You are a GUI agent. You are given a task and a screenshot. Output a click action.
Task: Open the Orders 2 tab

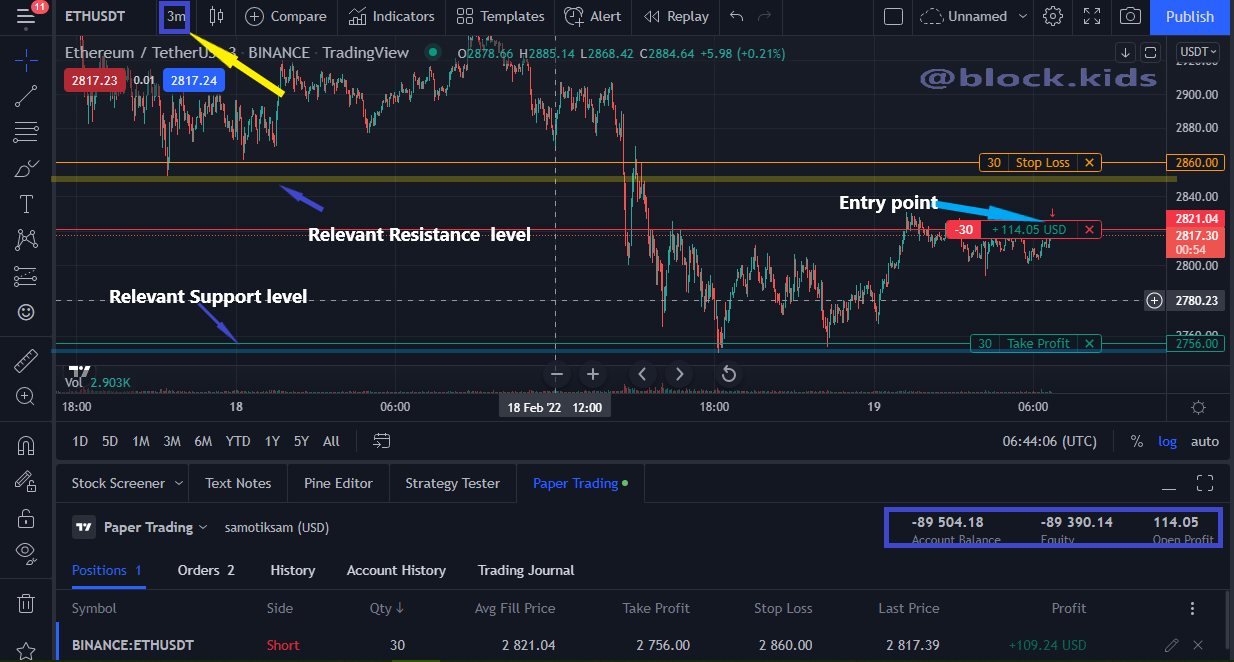coord(206,570)
